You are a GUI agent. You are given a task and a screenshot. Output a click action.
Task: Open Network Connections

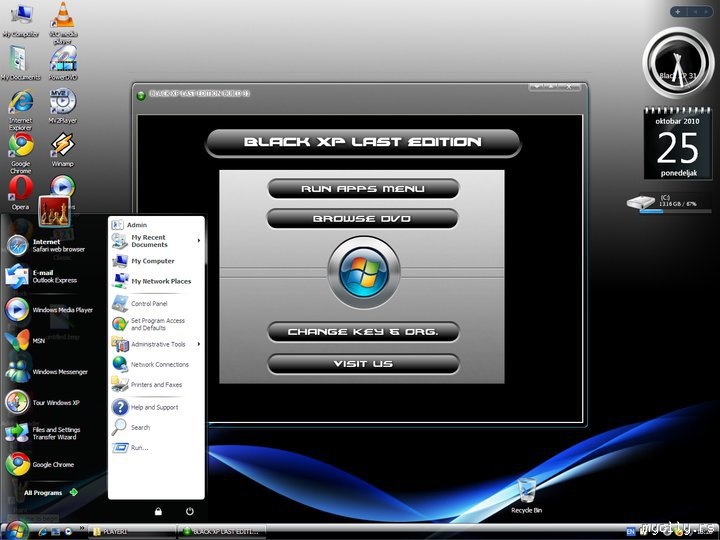click(151, 364)
